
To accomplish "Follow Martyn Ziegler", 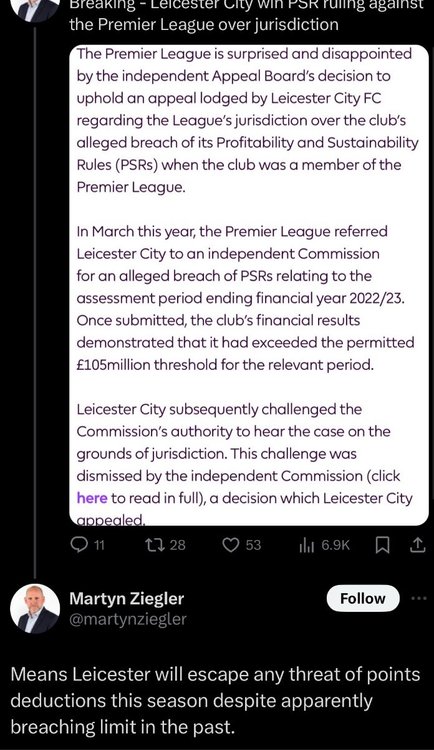I will click(363, 598).
